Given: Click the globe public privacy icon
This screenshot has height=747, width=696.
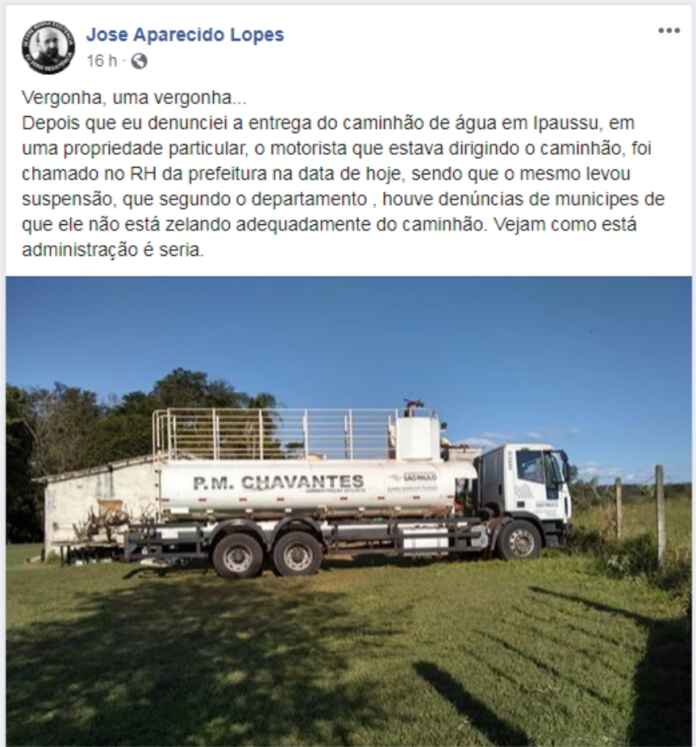Looking at the screenshot, I should [139, 61].
